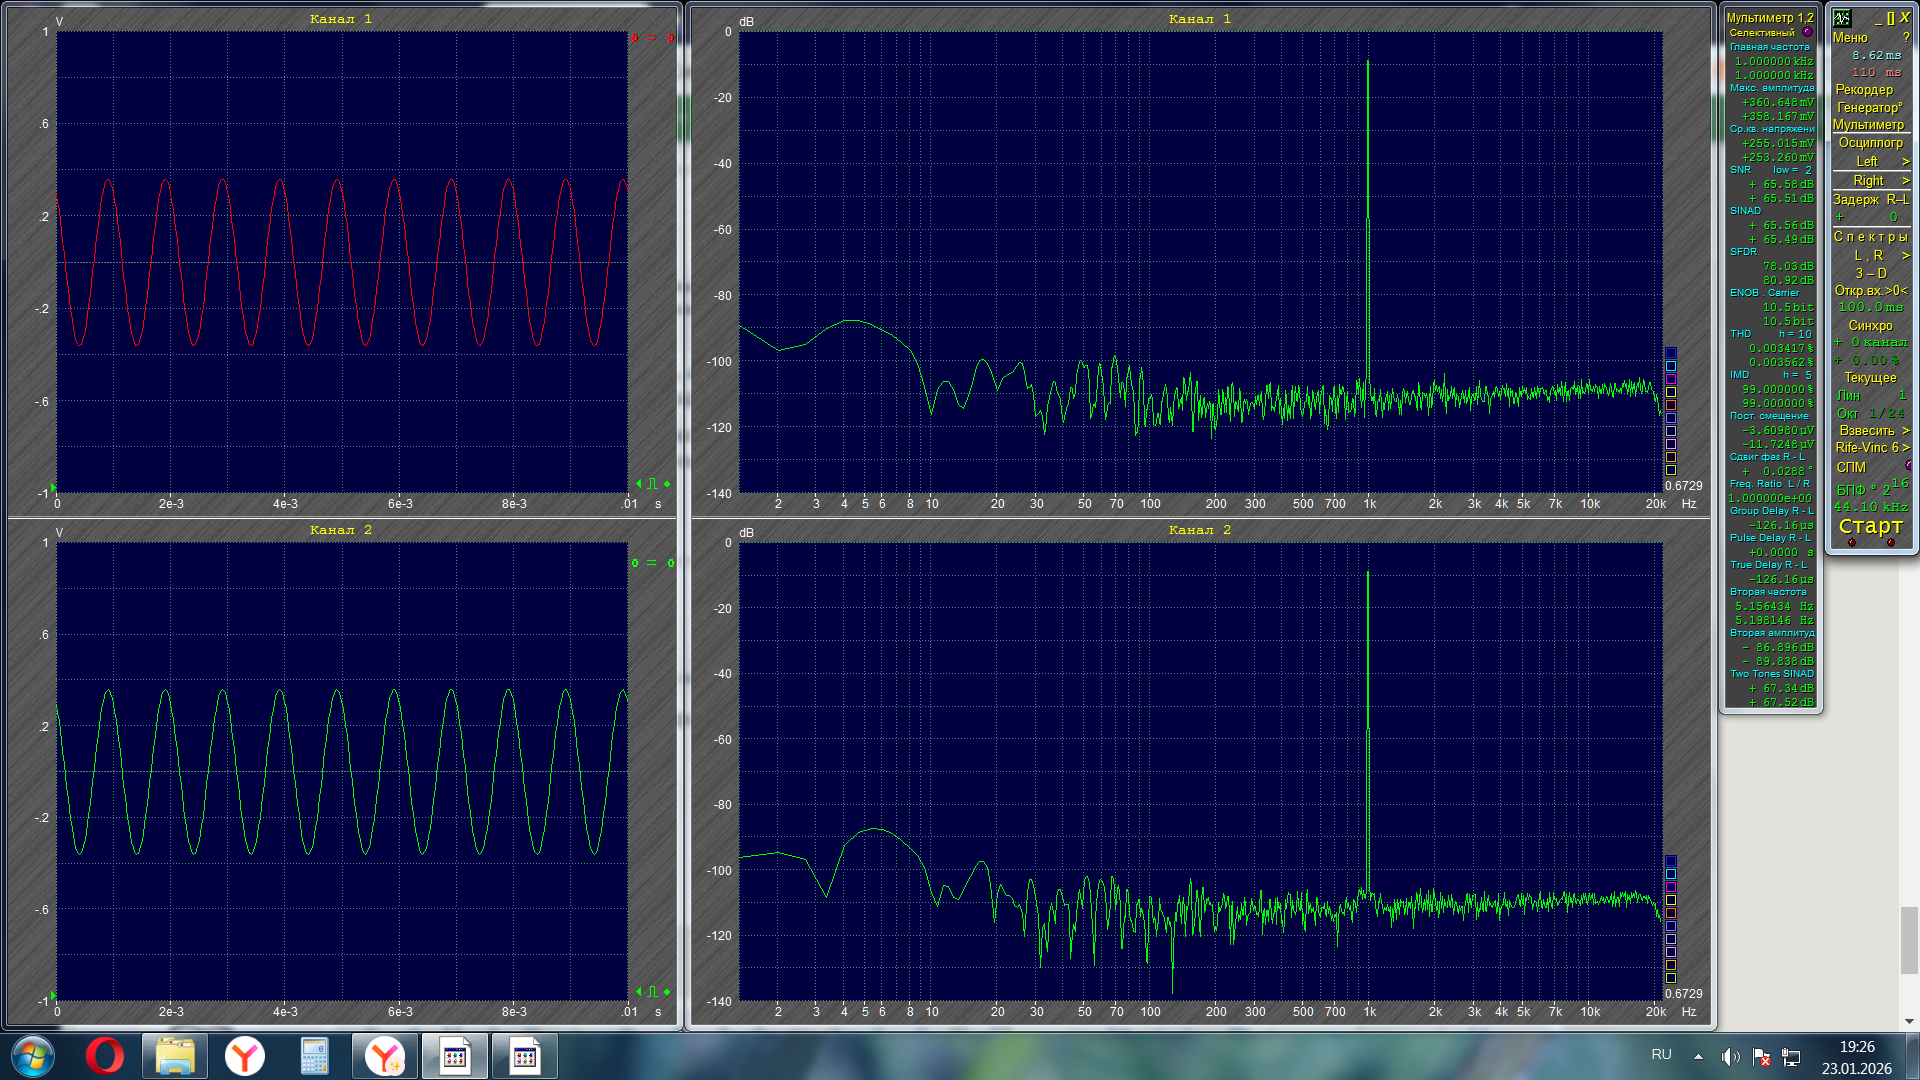1920x1080 pixels.
Task: Open the help question mark icon
Action: coord(1906,37)
